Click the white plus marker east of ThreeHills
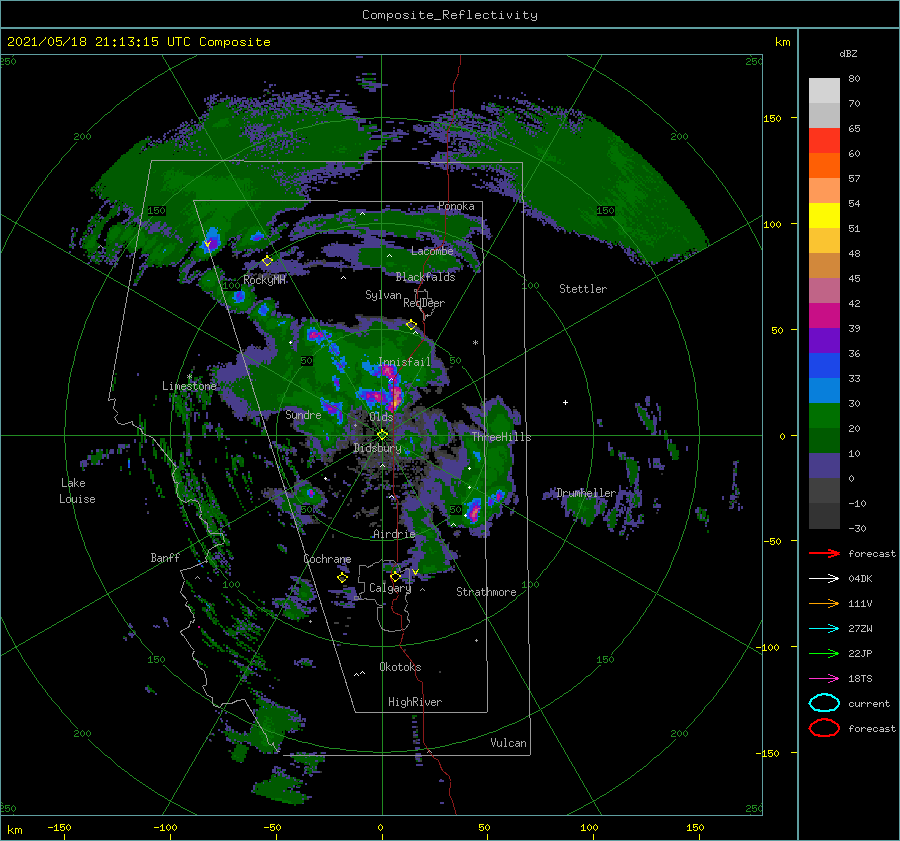Viewport: 900px width, 841px height. point(565,402)
